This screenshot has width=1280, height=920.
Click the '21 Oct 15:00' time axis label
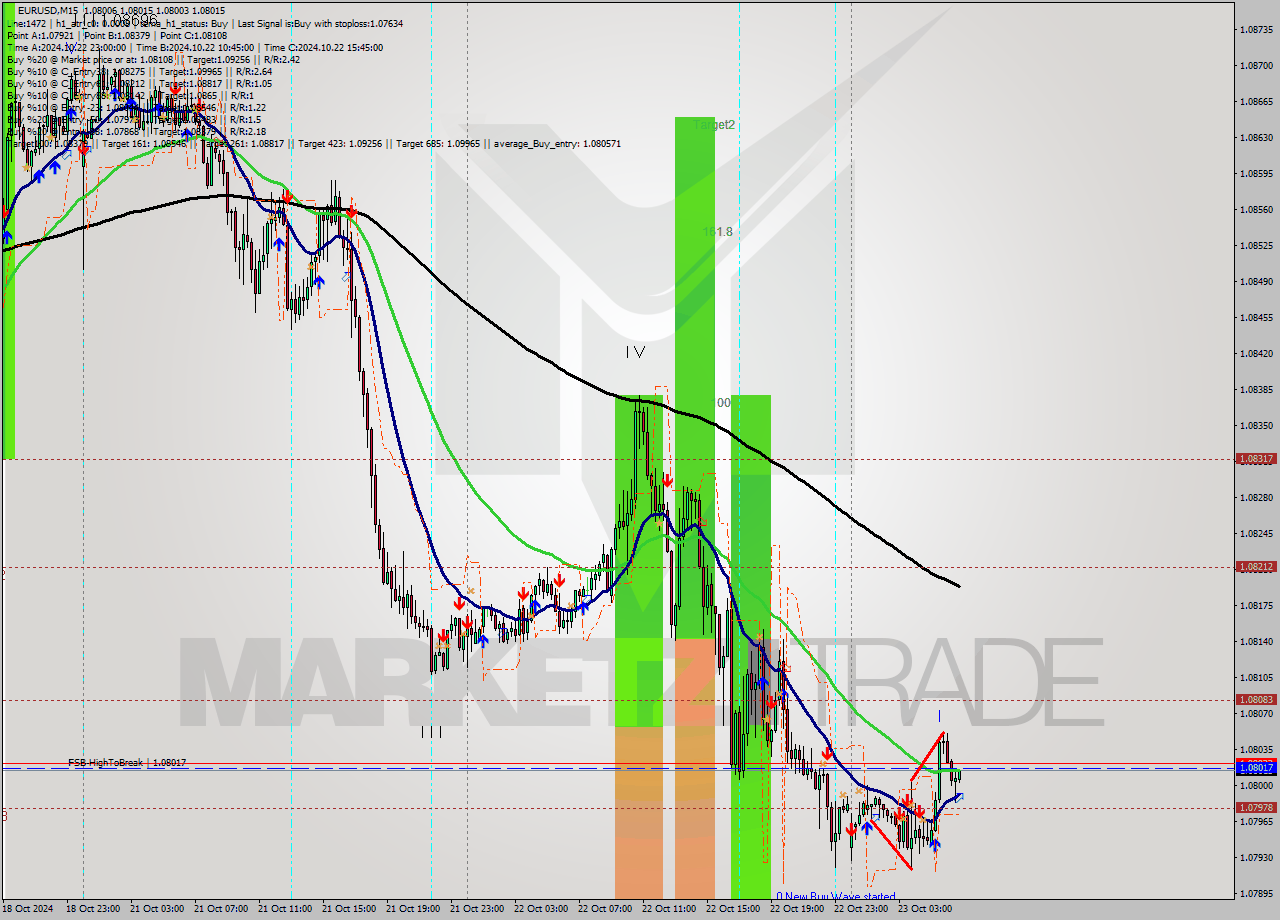349,909
